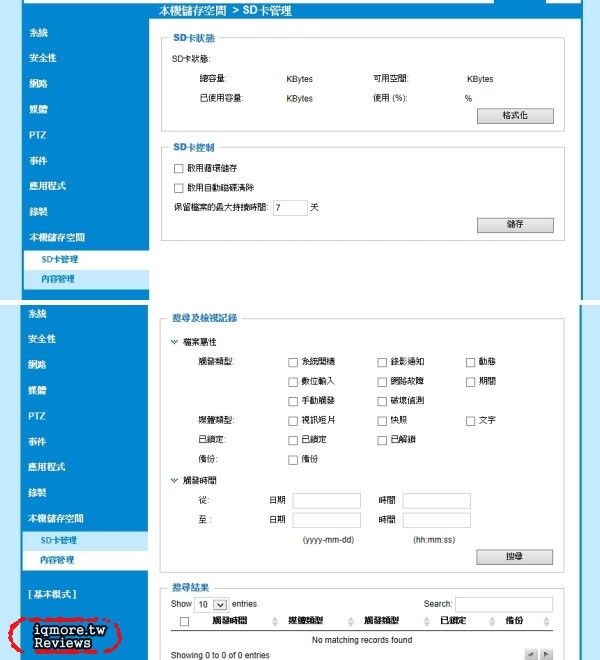
Task: Tick the 快照 media type
Action: [382, 421]
